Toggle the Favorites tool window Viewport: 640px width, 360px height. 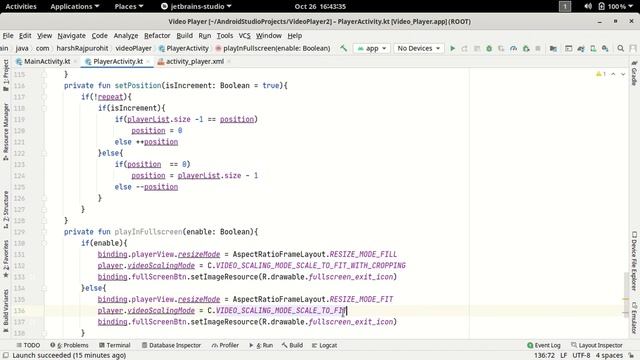(x=6, y=259)
